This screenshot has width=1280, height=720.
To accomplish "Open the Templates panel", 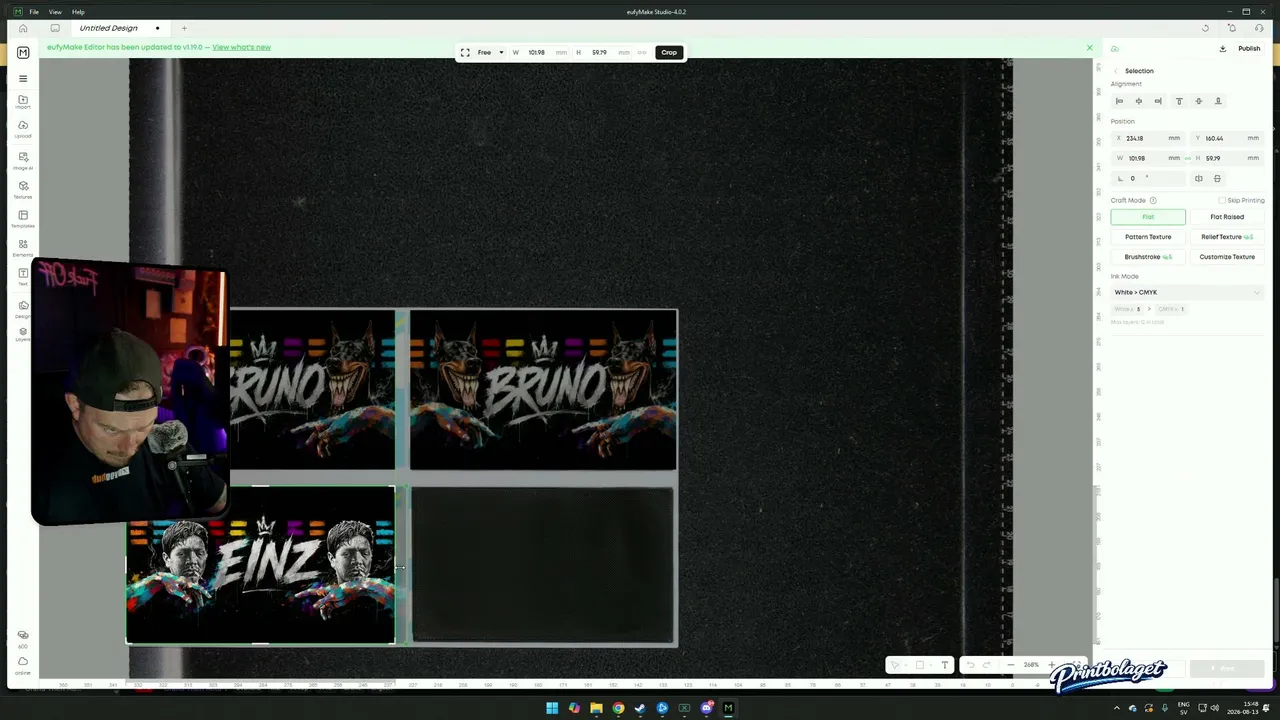I will pos(23,218).
